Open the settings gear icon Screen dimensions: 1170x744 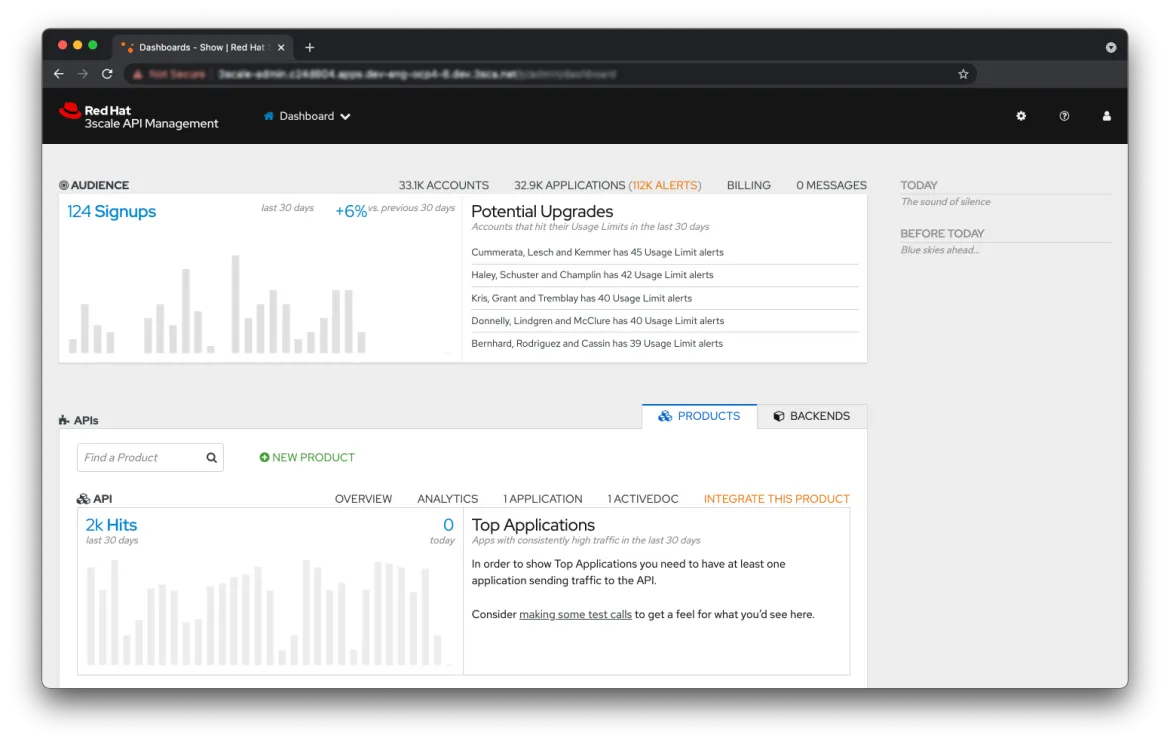click(1021, 116)
